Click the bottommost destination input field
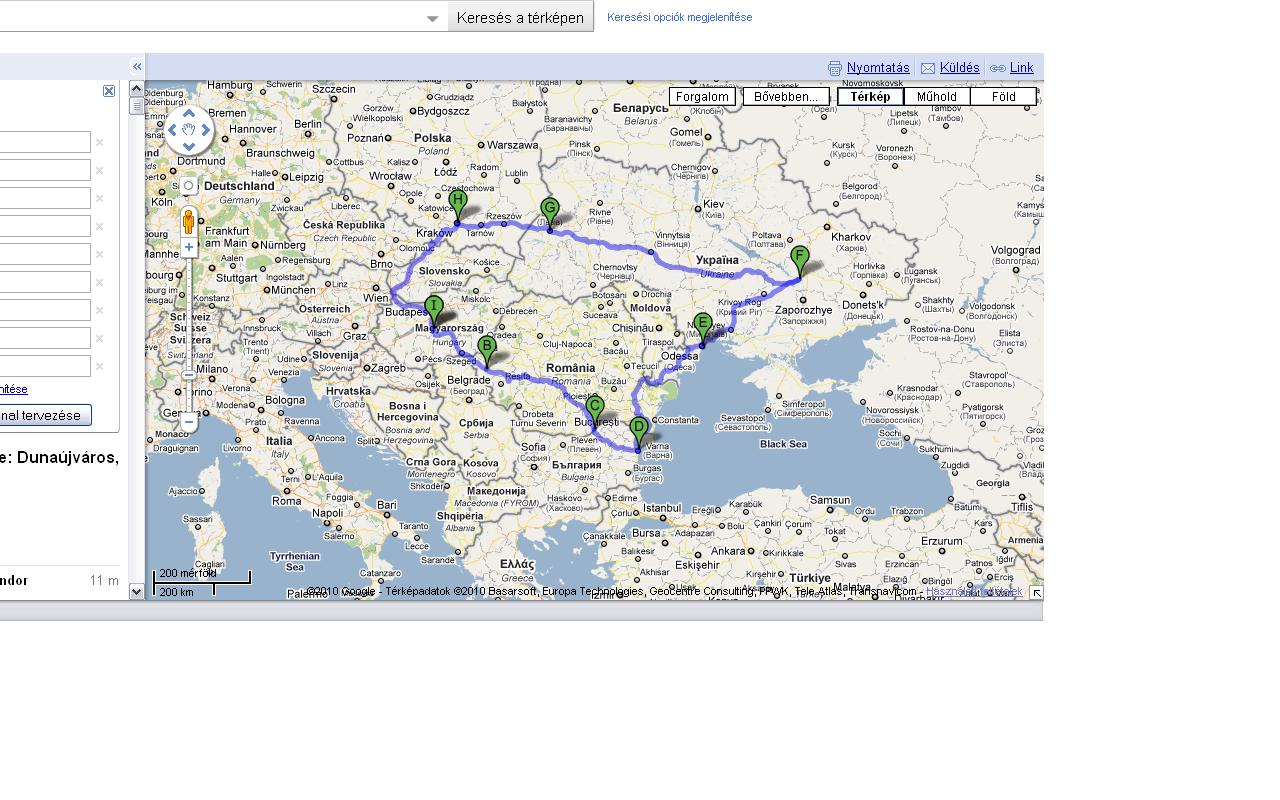The width and height of the screenshot is (1280, 800). [x=45, y=367]
